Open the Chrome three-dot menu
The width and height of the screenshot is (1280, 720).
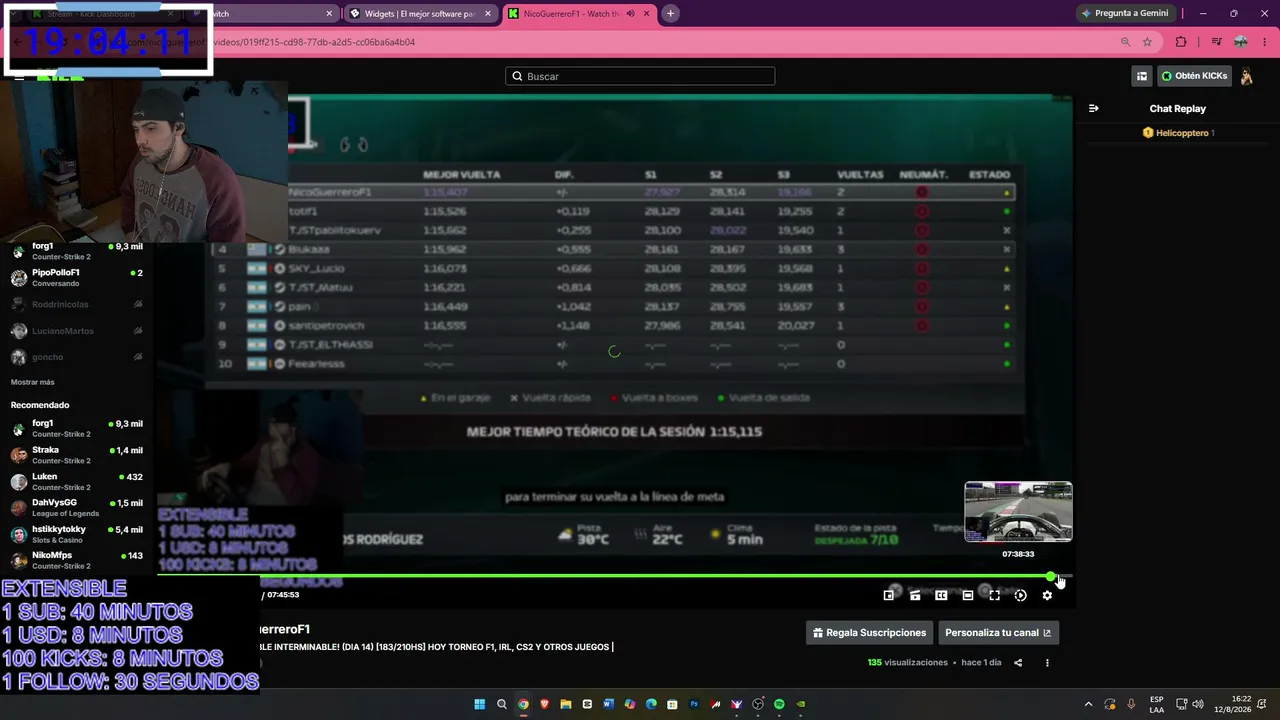point(1265,42)
